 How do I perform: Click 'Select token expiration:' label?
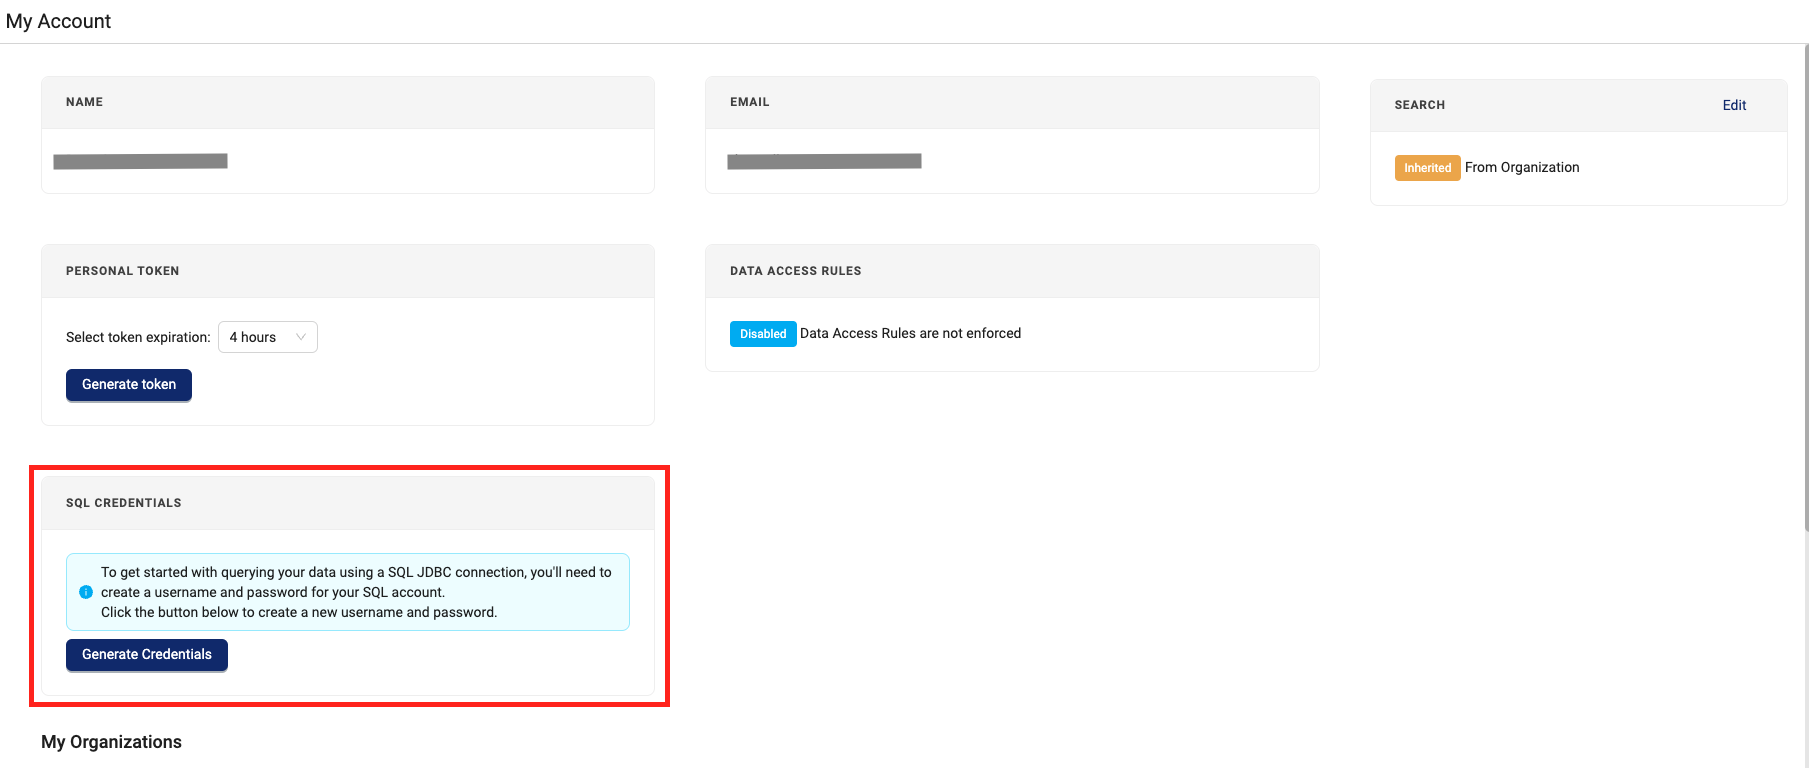coord(138,338)
